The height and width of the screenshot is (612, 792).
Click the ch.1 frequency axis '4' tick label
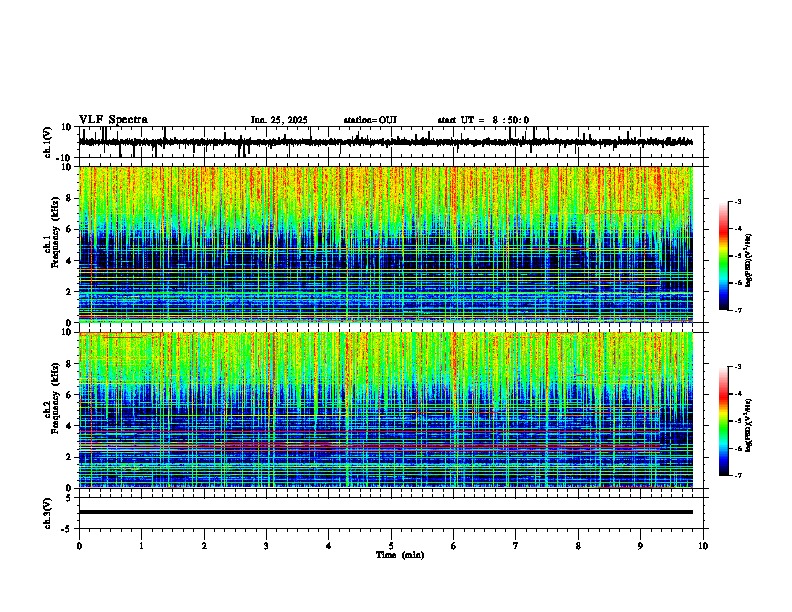click(69, 261)
